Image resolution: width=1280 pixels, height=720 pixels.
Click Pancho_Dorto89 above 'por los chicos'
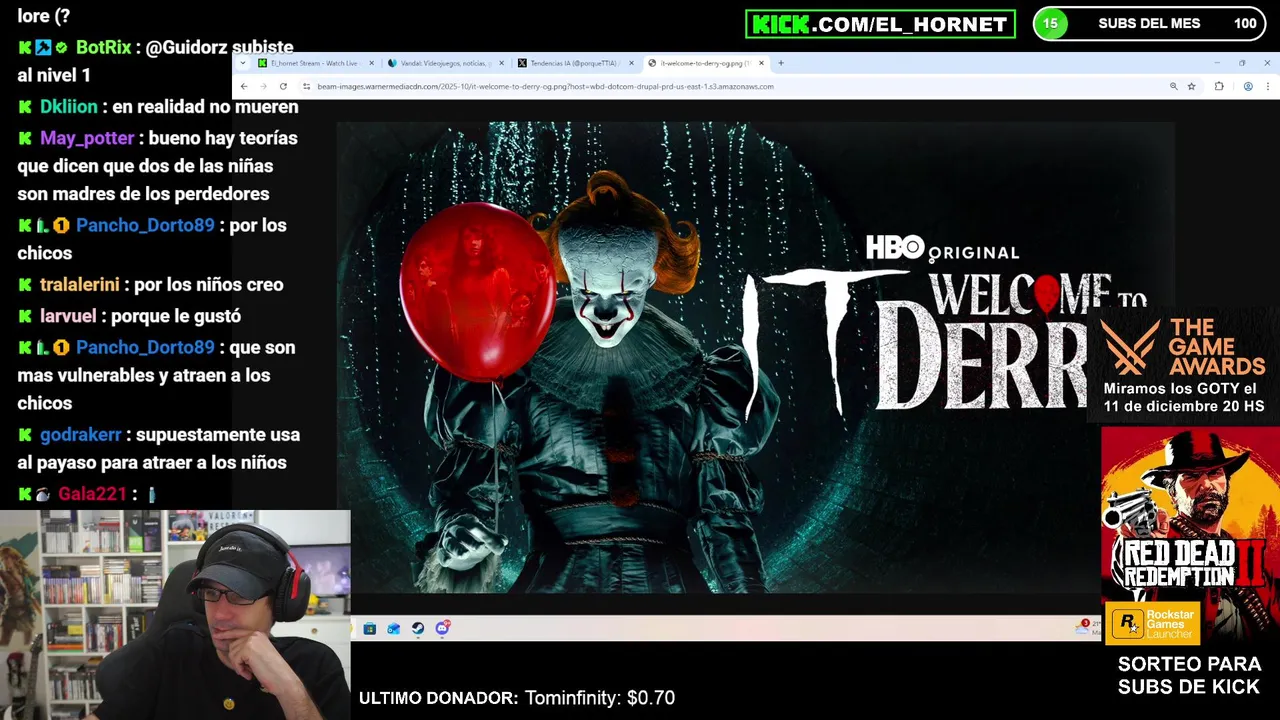(145, 225)
